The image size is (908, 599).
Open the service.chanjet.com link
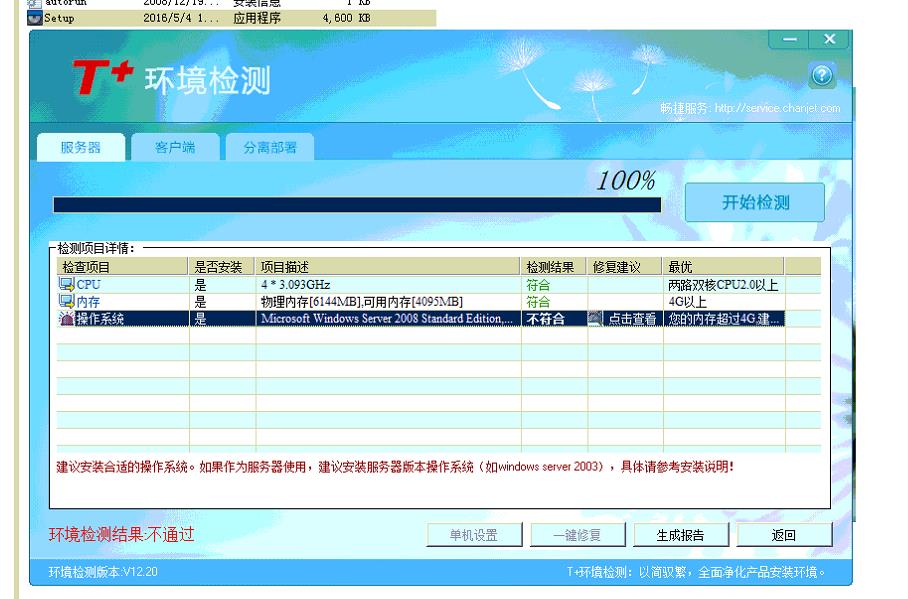click(x=777, y=108)
